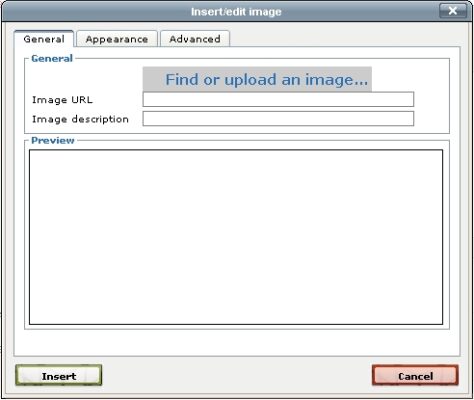Focus the Image URL input field
The height and width of the screenshot is (400, 474).
(278, 99)
